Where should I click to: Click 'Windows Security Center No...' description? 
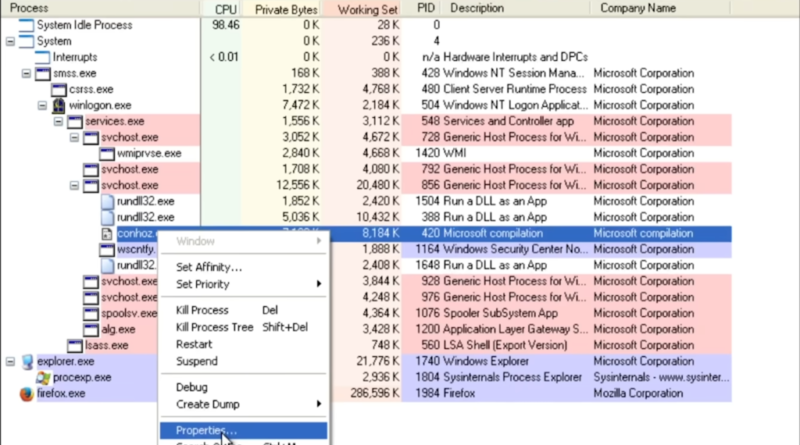coord(515,250)
